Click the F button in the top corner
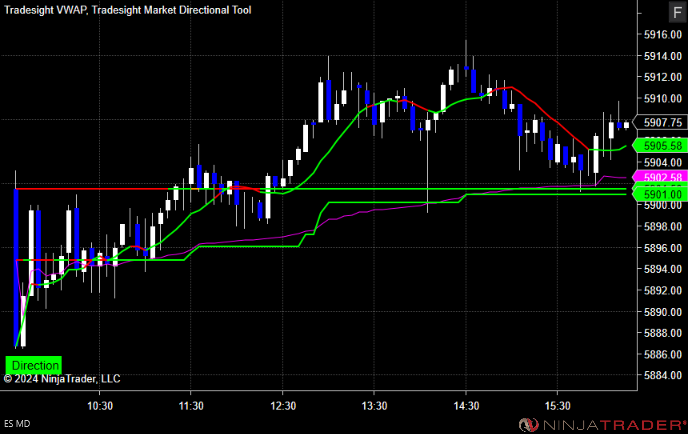The width and height of the screenshot is (688, 434). 678,12
